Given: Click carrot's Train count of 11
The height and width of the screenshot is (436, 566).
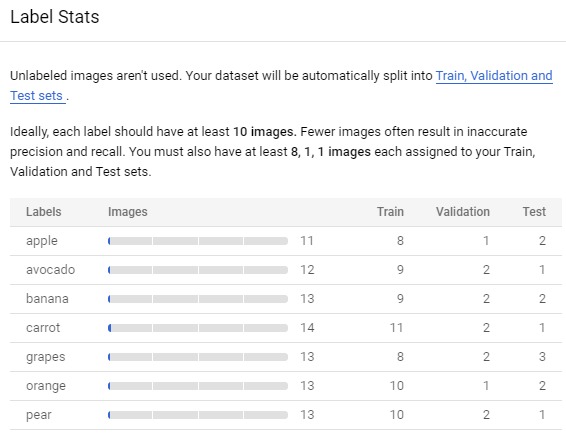Looking at the screenshot, I should tap(396, 328).
